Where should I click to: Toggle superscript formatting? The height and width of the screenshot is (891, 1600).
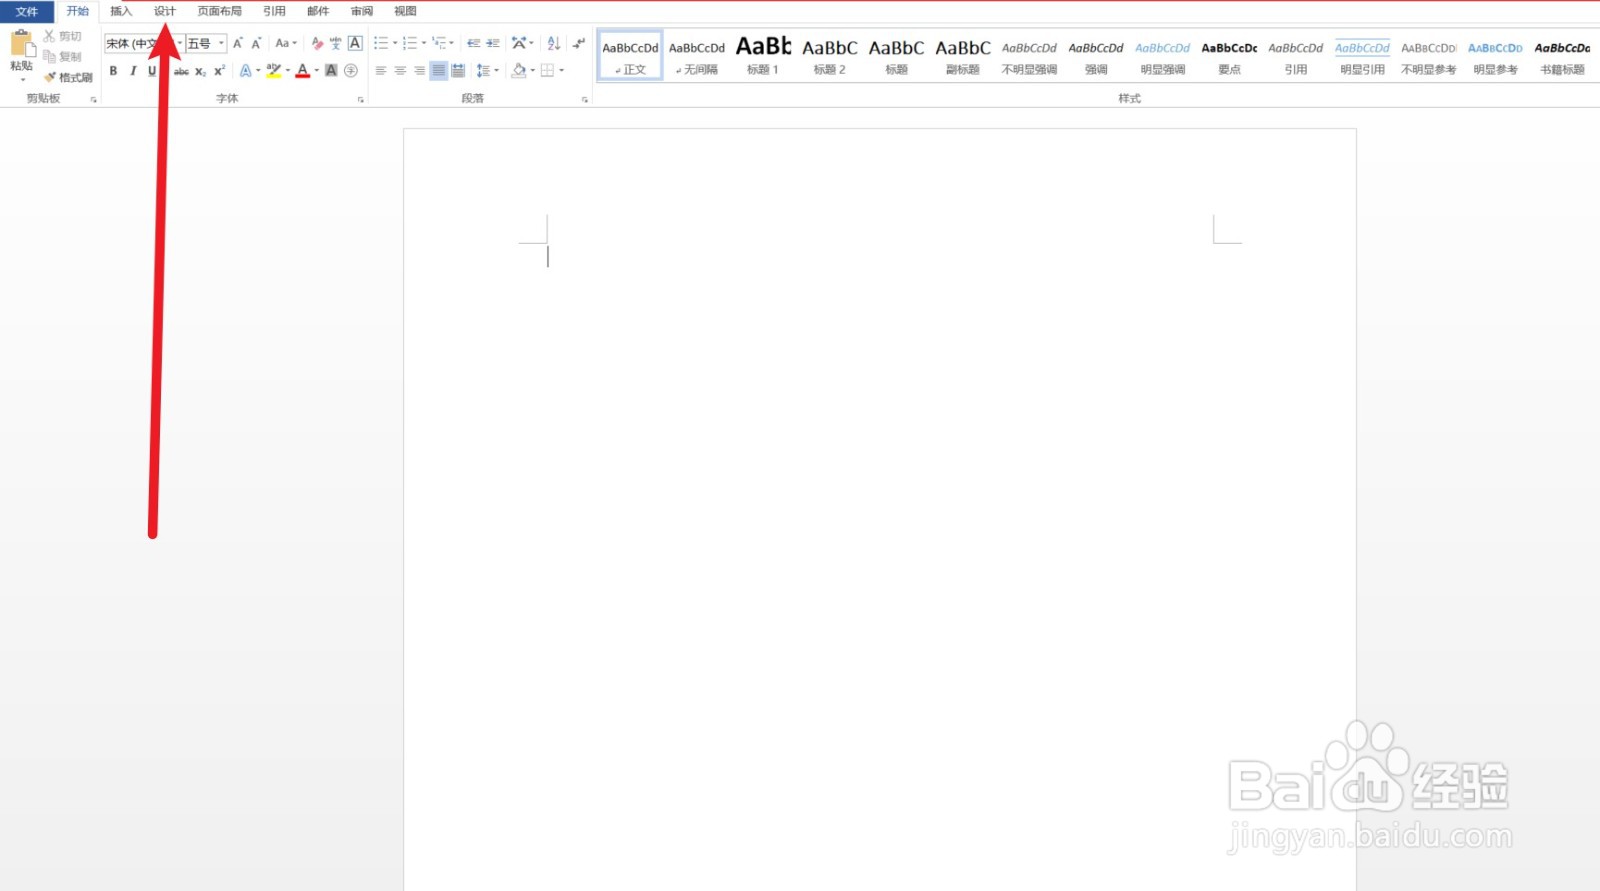click(219, 70)
